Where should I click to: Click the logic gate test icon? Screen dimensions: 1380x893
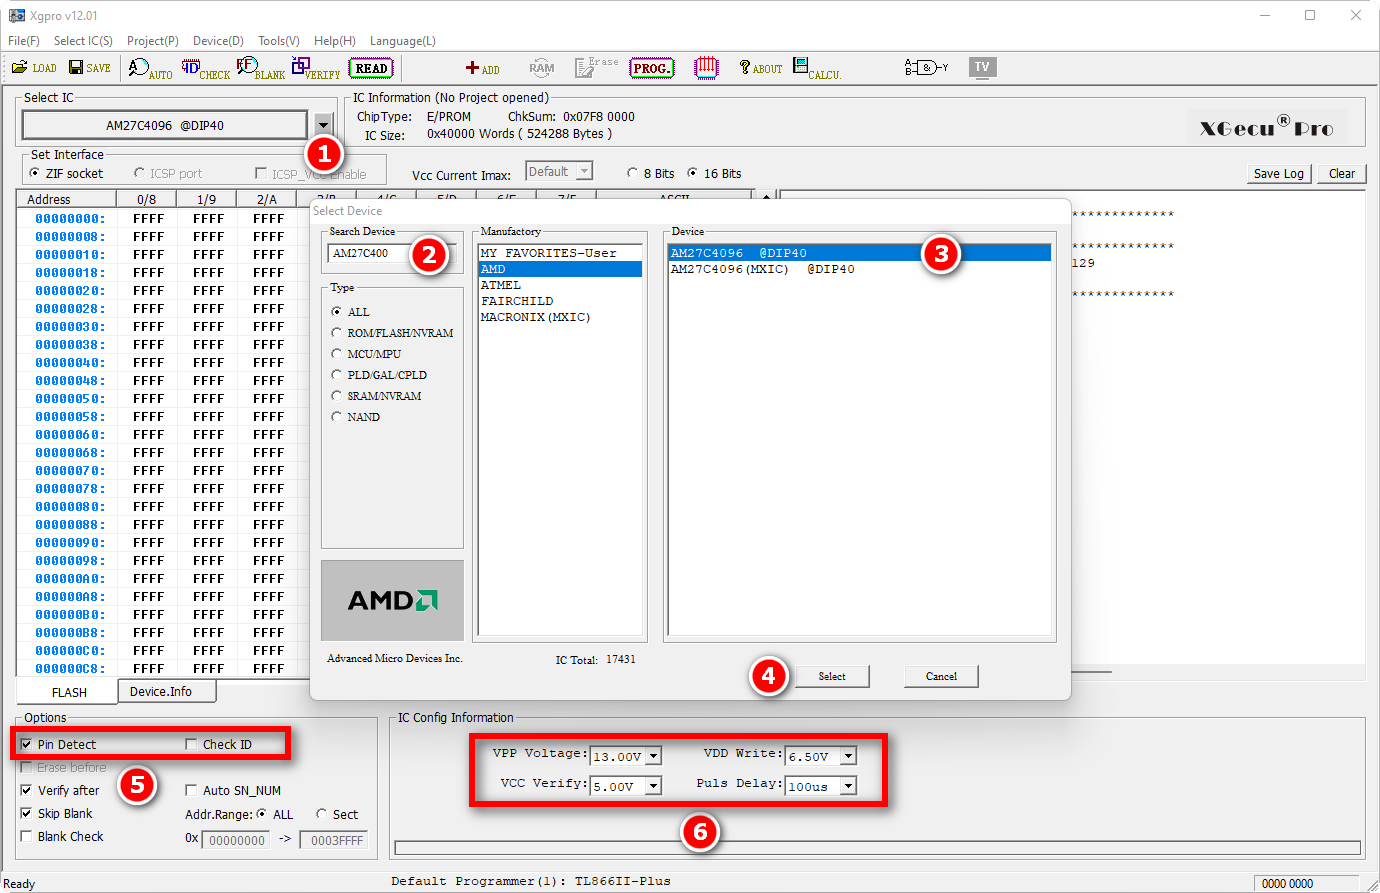click(926, 67)
